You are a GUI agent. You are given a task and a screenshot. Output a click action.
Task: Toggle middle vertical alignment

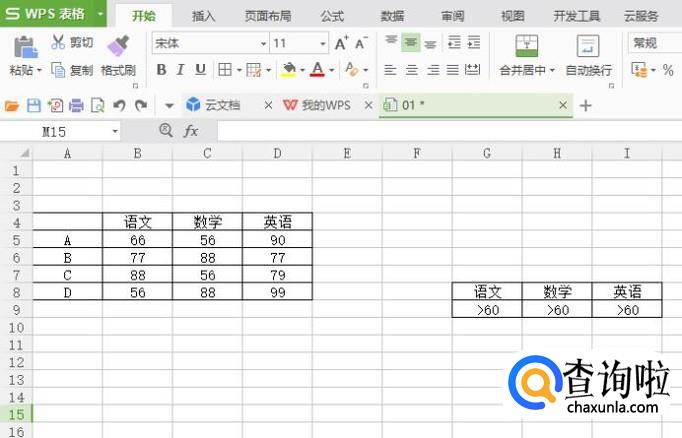pos(411,43)
